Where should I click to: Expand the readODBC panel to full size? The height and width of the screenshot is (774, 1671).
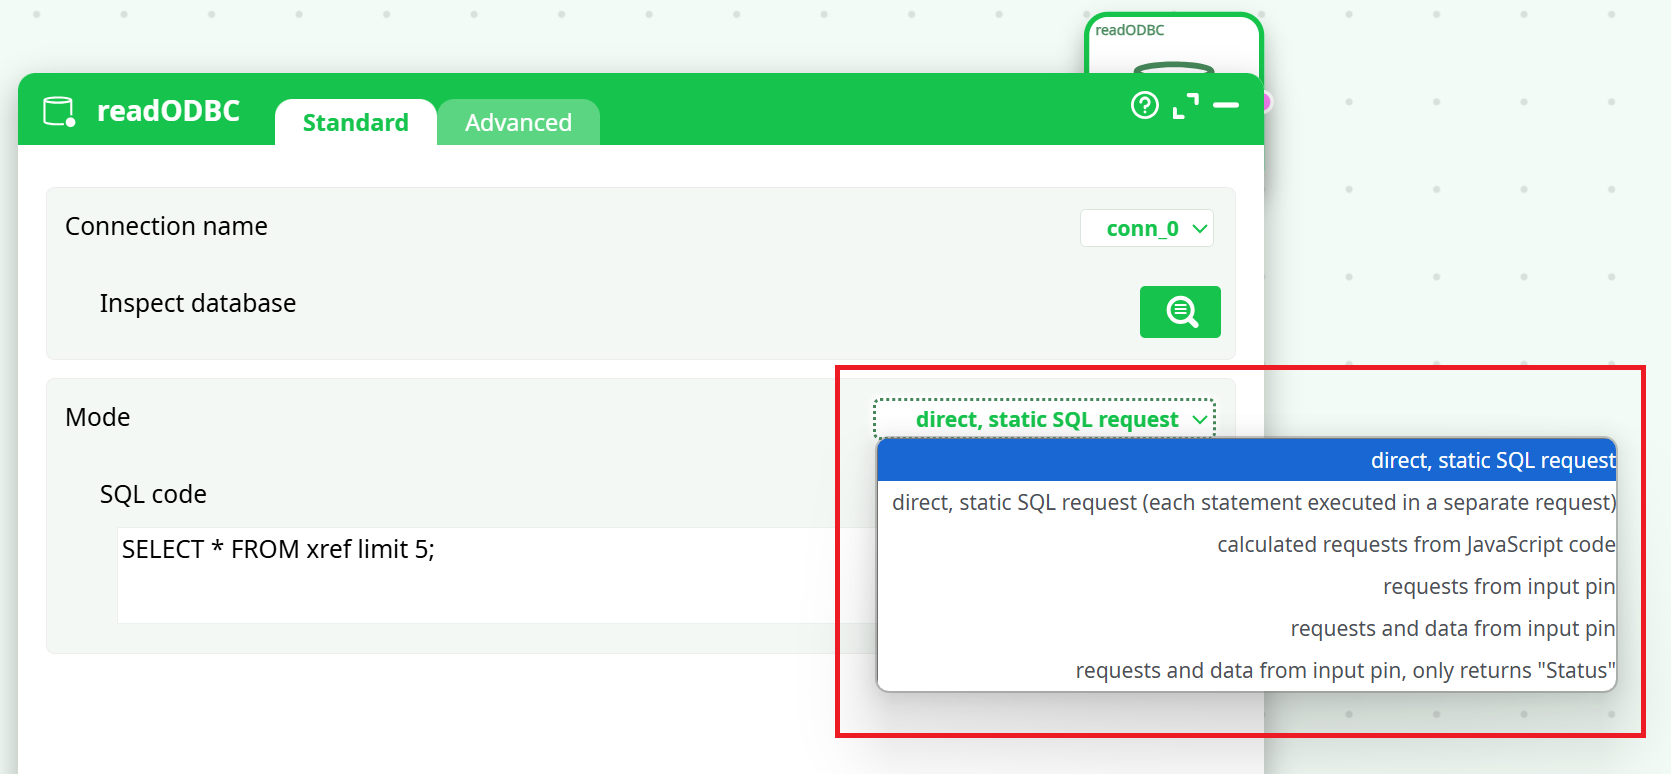pos(1185,106)
